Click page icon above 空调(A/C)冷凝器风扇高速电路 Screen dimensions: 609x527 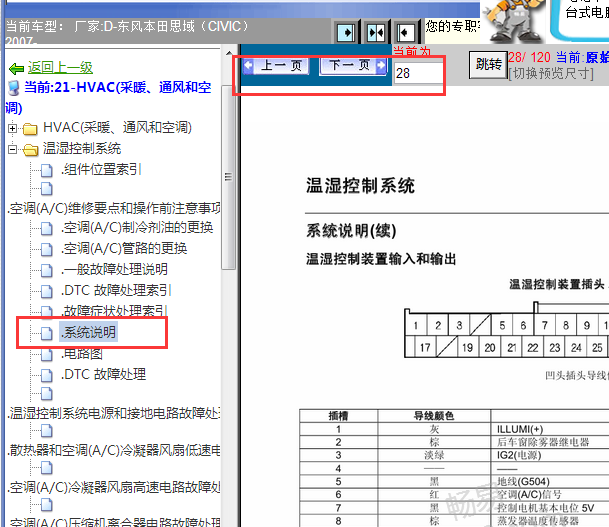tap(47, 468)
